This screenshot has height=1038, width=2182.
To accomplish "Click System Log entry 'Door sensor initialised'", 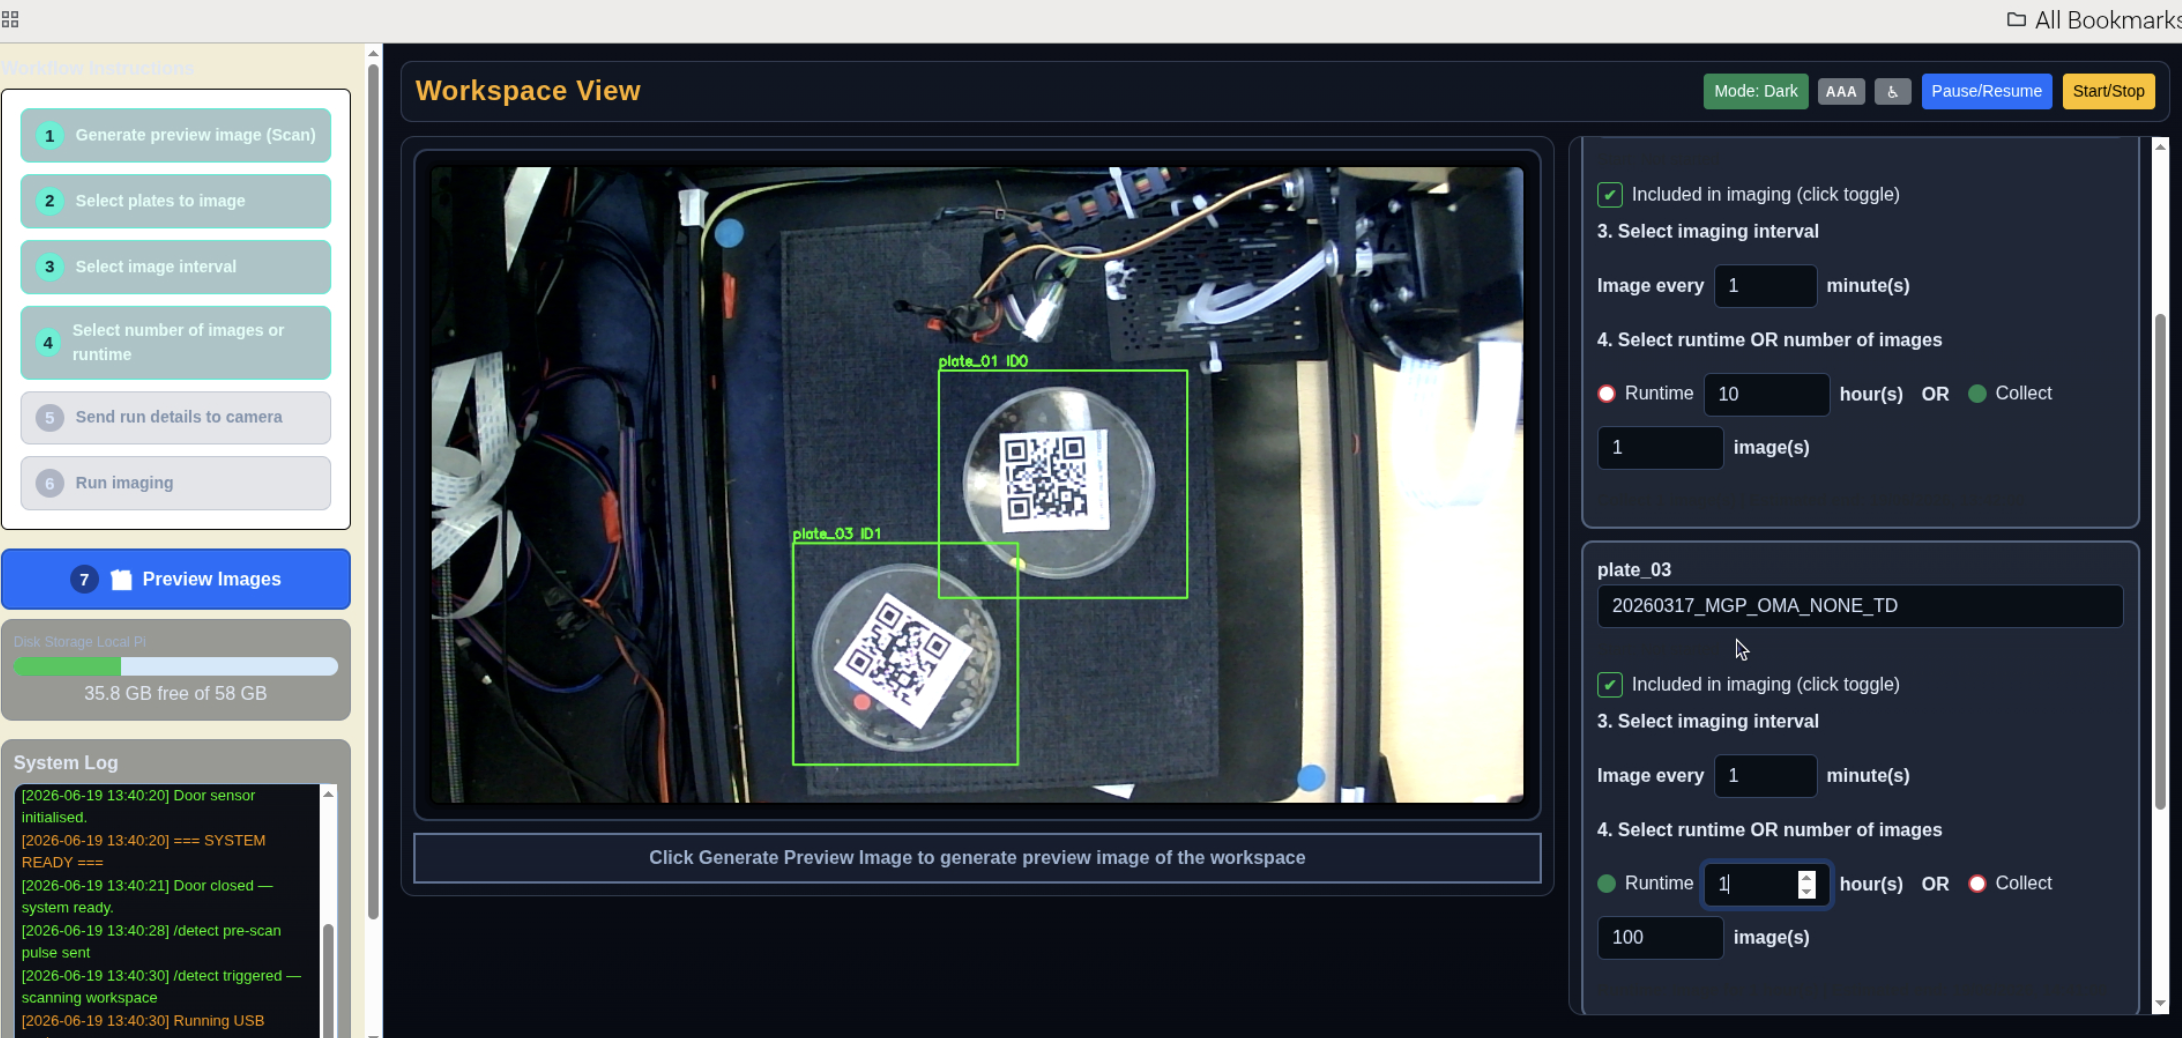I will tap(139, 806).
